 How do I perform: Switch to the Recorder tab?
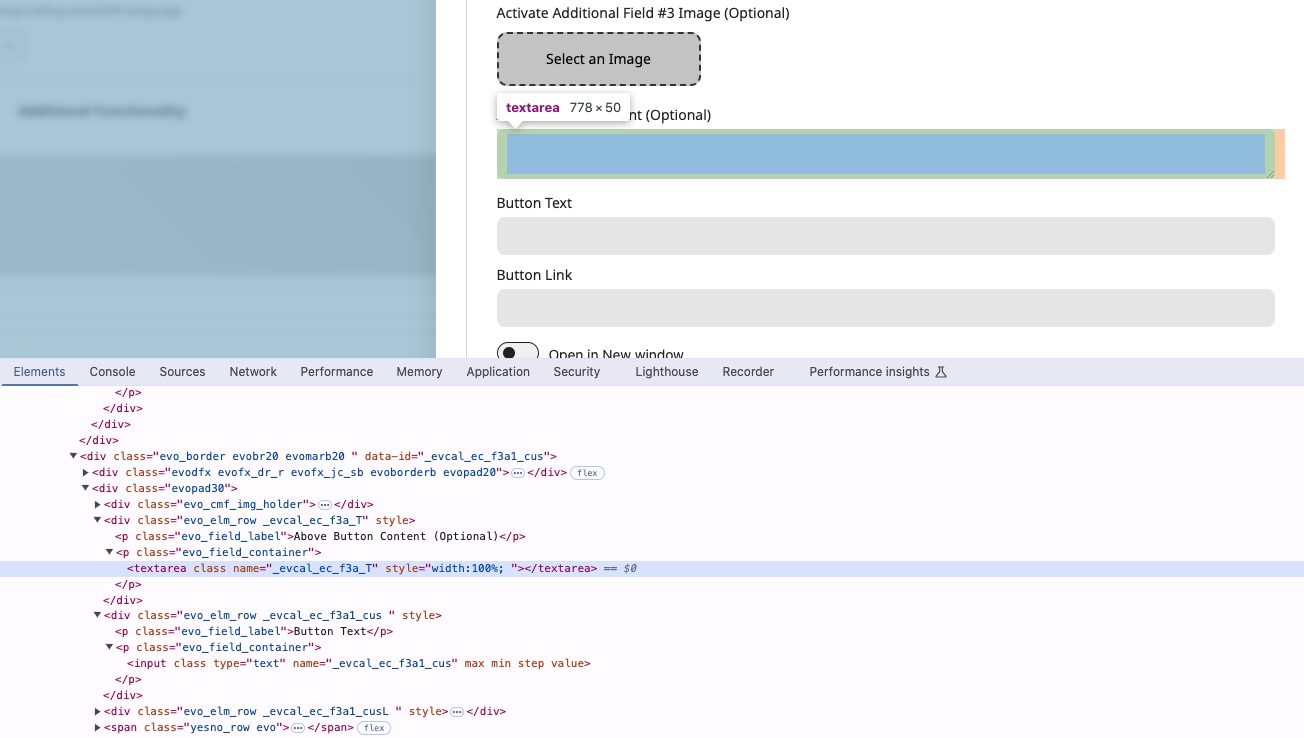[x=748, y=372]
